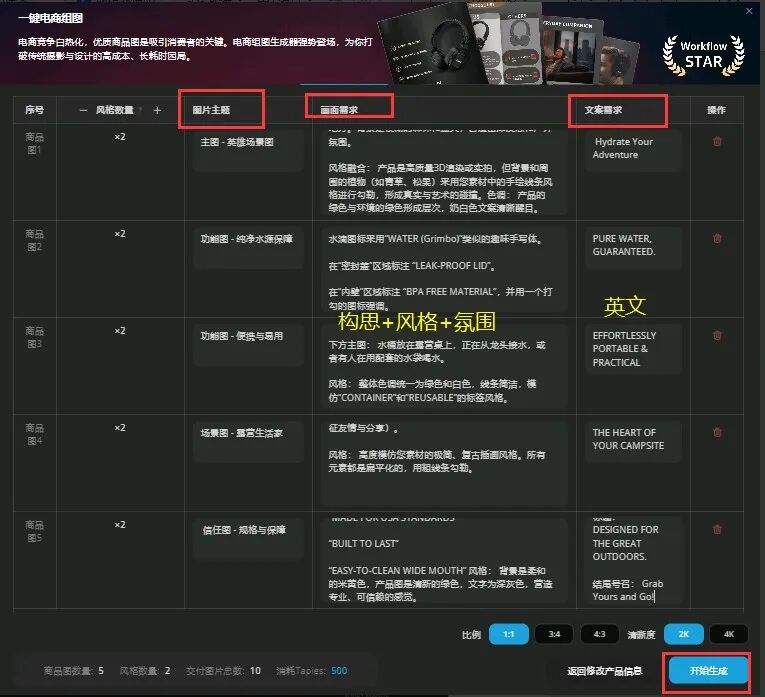Select the 4:3 aspect ratio
This screenshot has width=765, height=697.
tap(599, 634)
